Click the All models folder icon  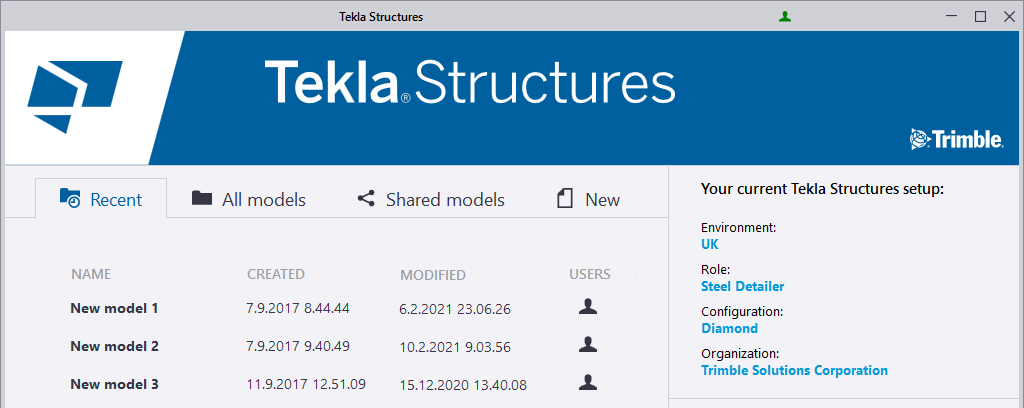pyautogui.click(x=202, y=199)
